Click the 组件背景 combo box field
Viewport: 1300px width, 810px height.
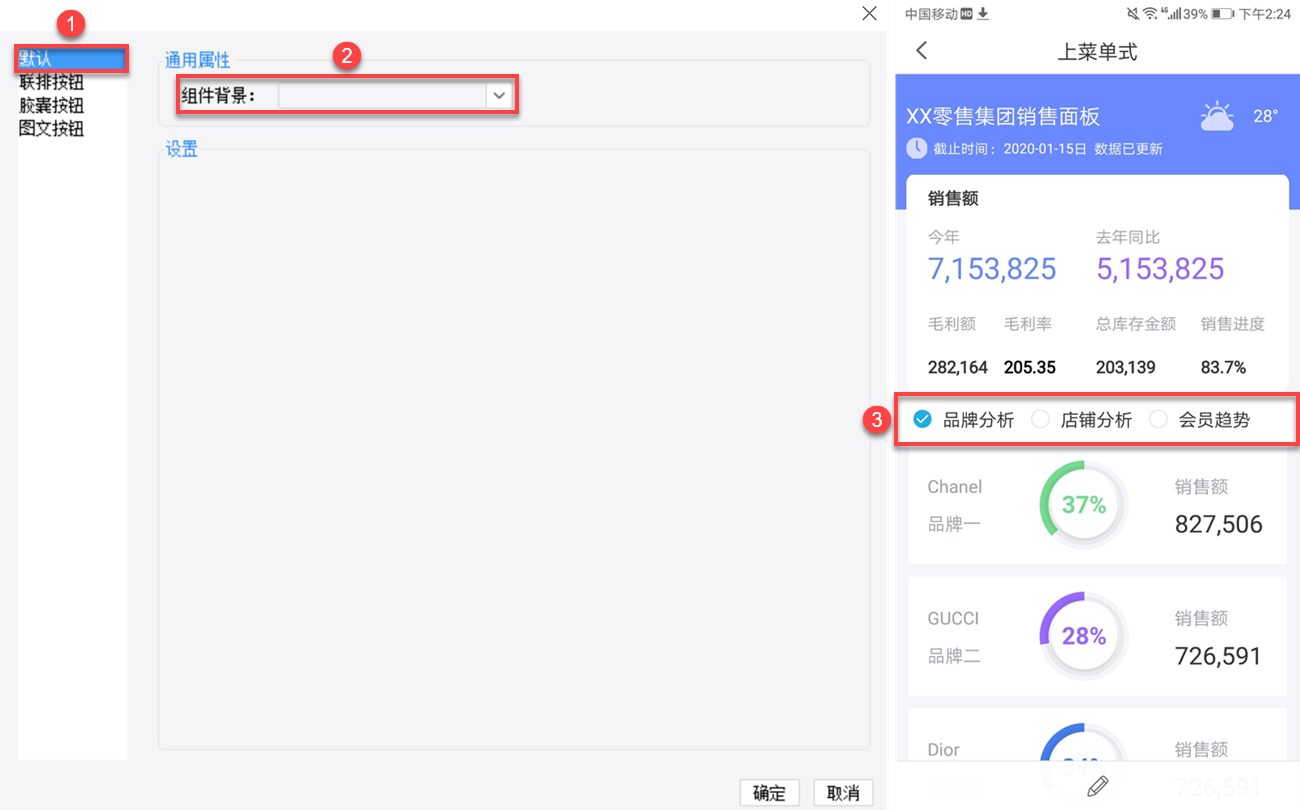click(395, 95)
